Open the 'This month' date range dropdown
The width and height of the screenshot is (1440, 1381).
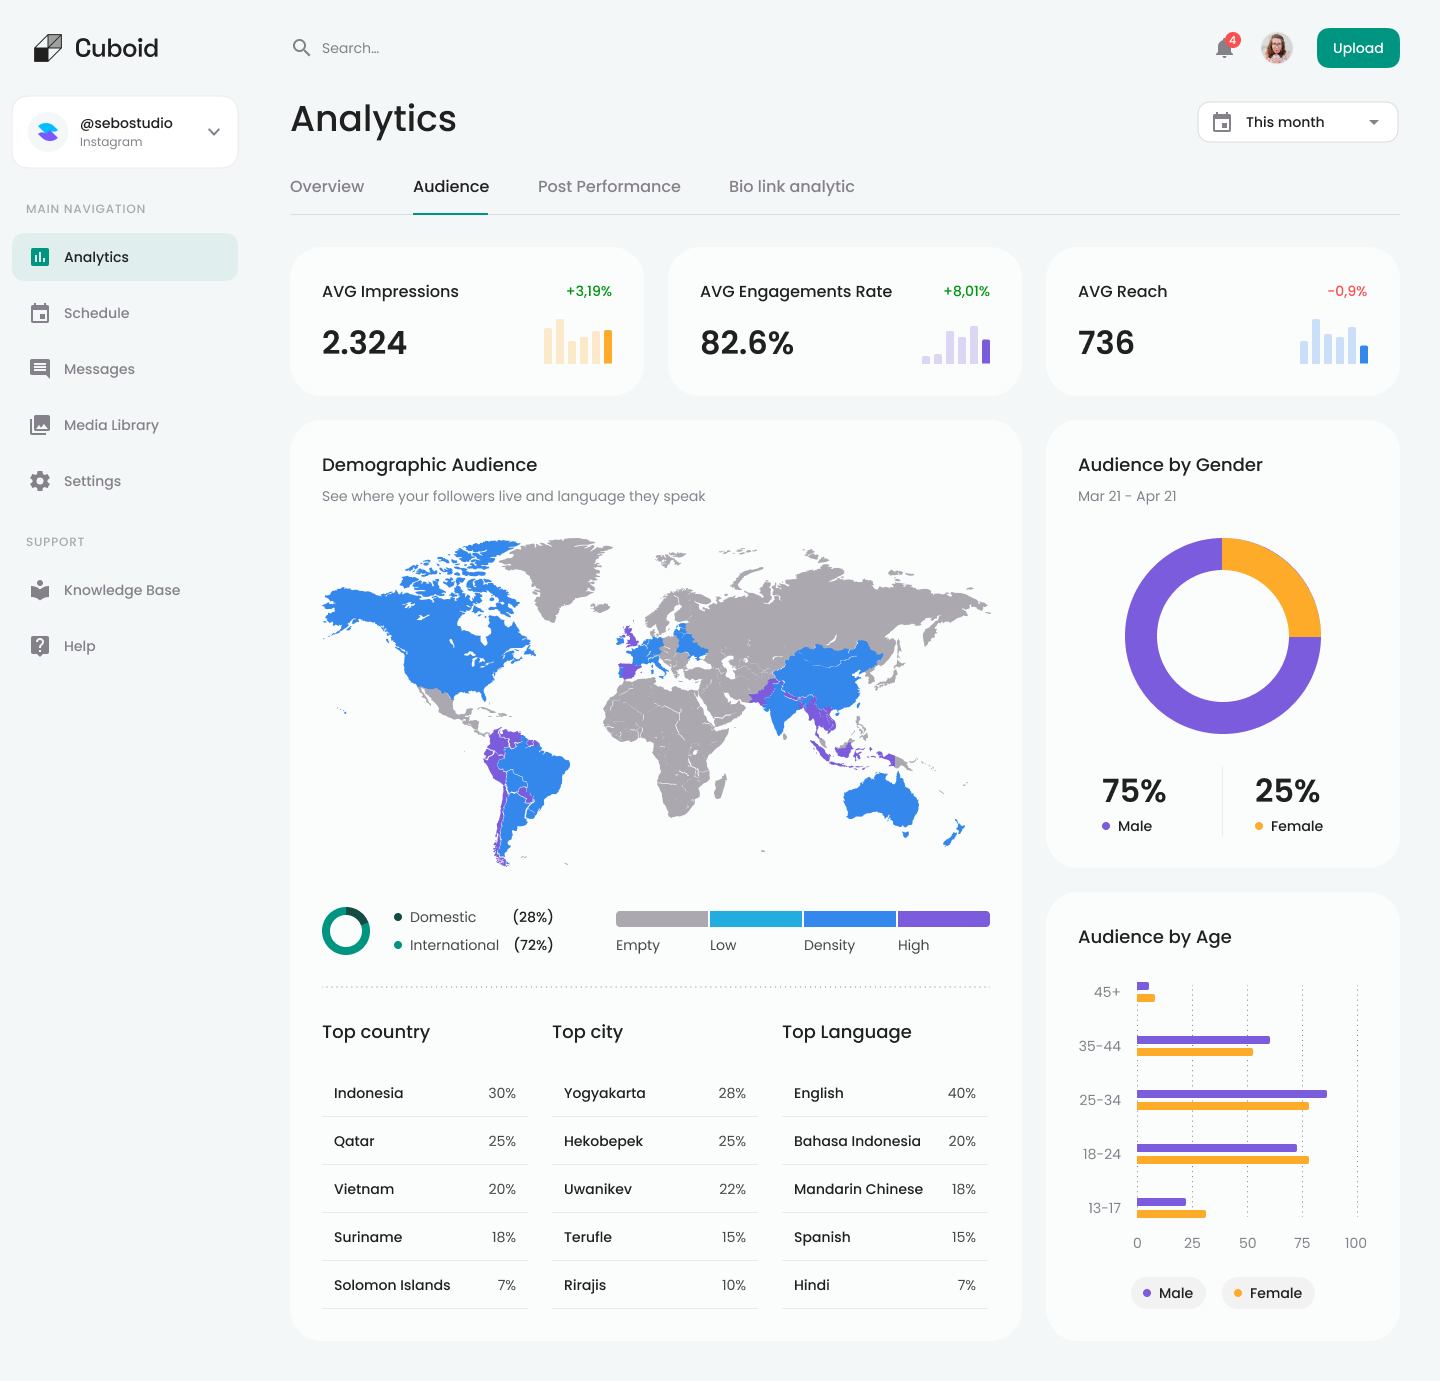tap(1297, 121)
